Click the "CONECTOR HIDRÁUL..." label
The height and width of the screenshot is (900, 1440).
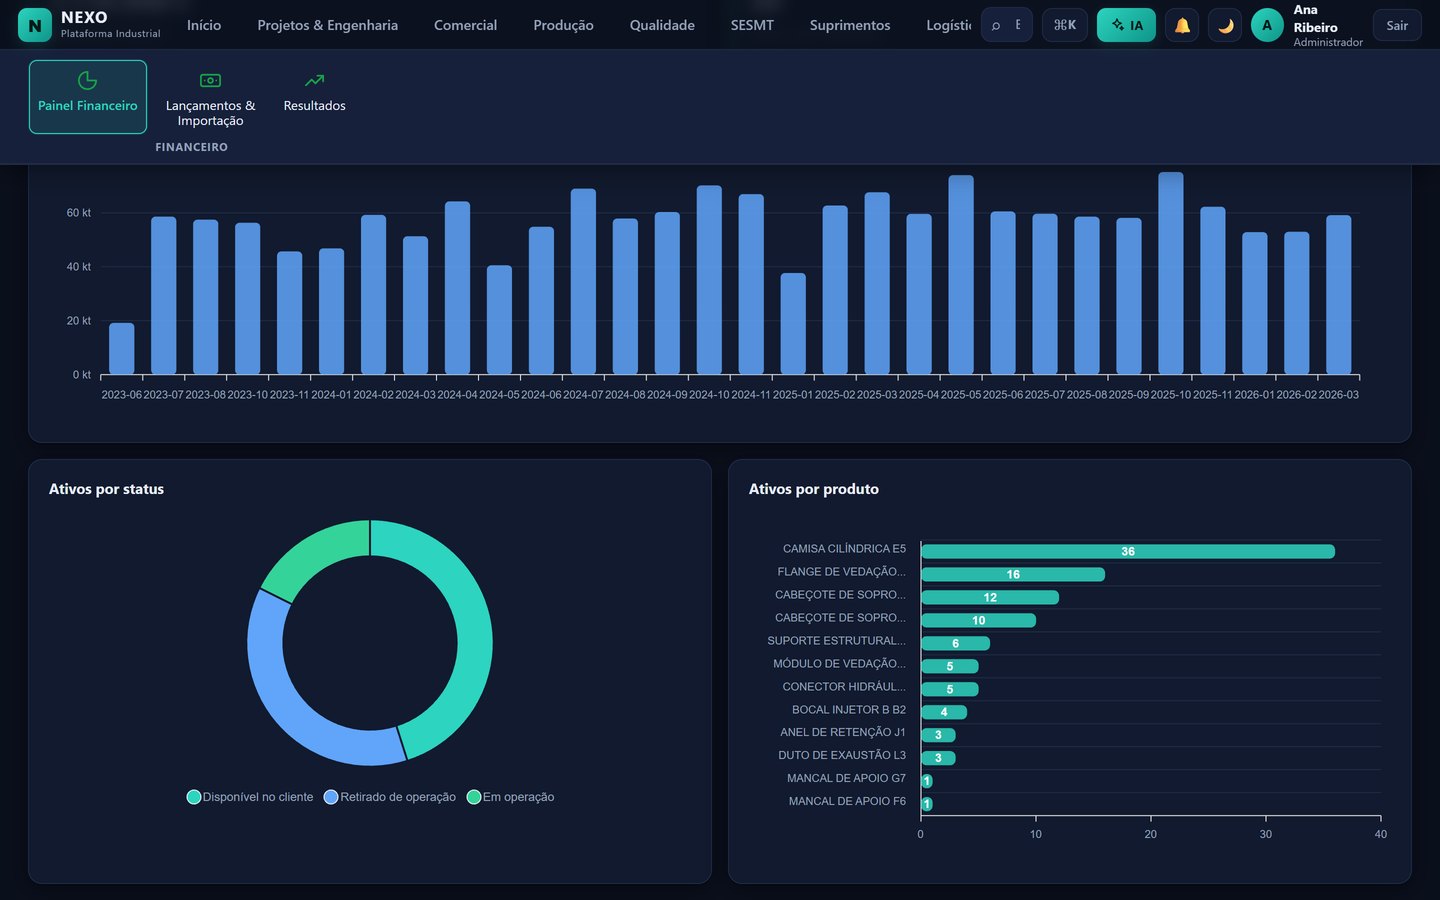[x=844, y=687]
